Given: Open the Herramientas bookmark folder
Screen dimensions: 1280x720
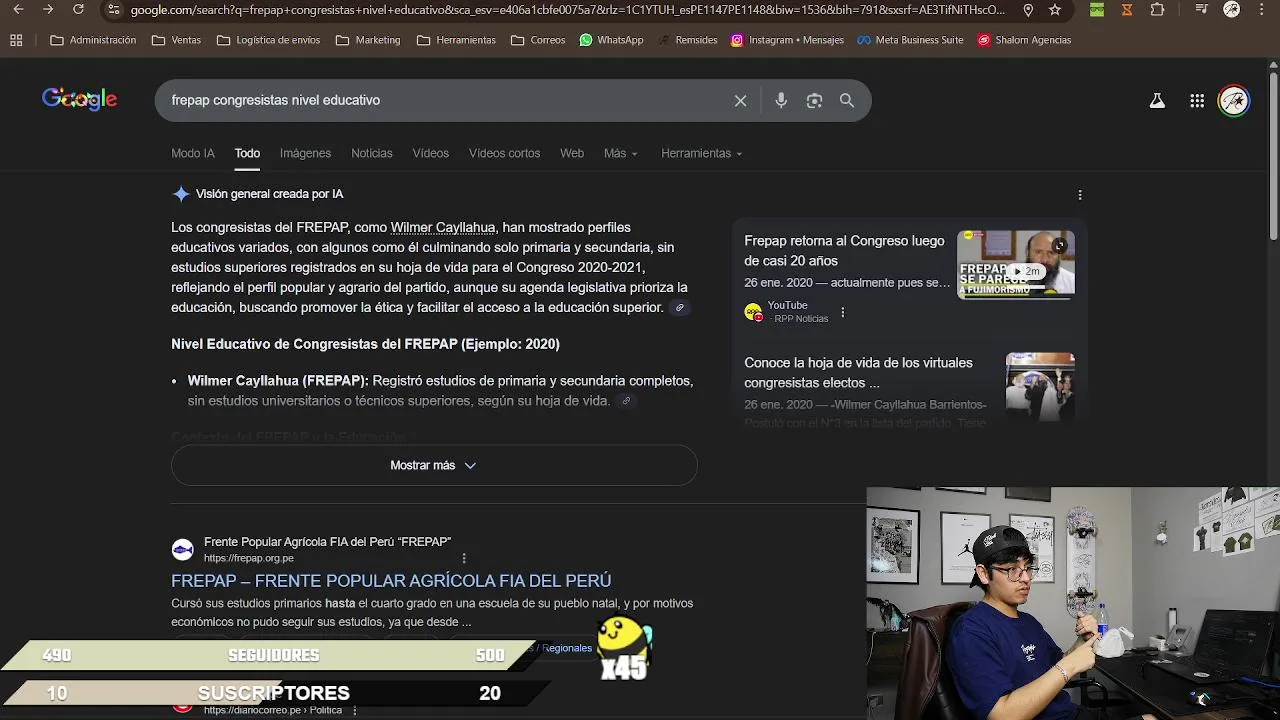Looking at the screenshot, I should pos(456,40).
